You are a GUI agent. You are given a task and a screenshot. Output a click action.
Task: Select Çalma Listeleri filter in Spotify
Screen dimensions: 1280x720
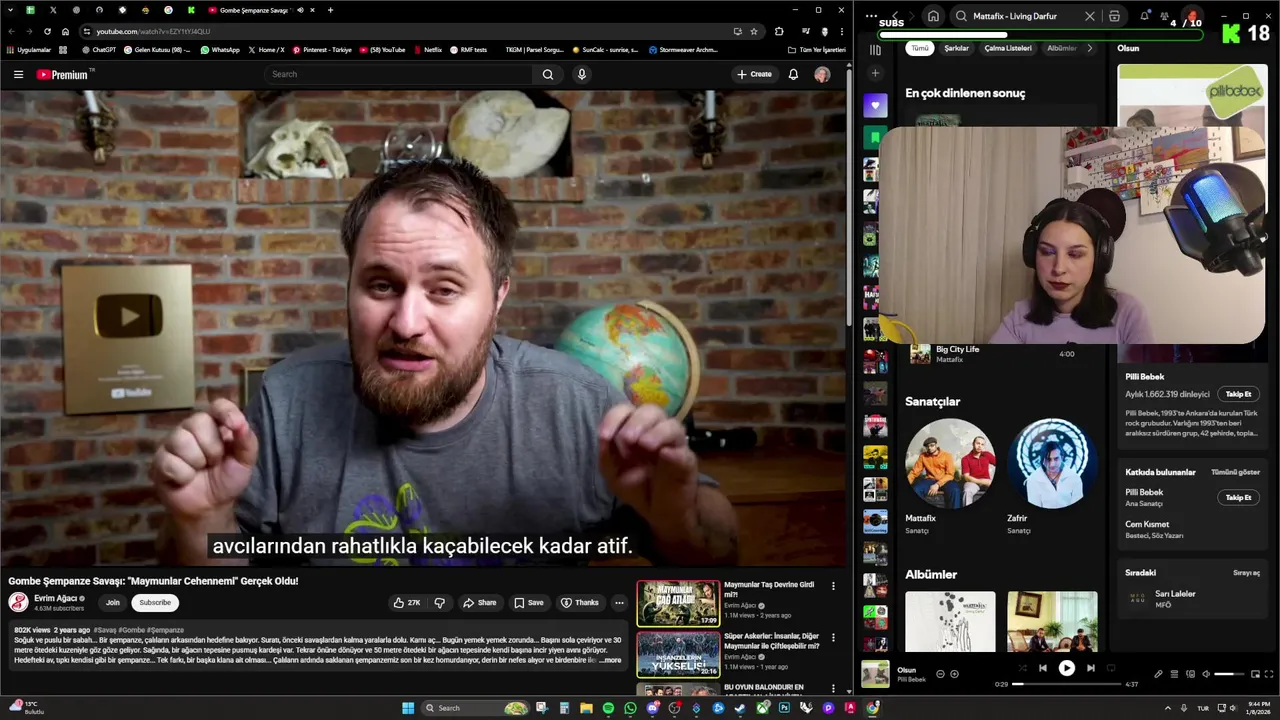[x=1008, y=48]
